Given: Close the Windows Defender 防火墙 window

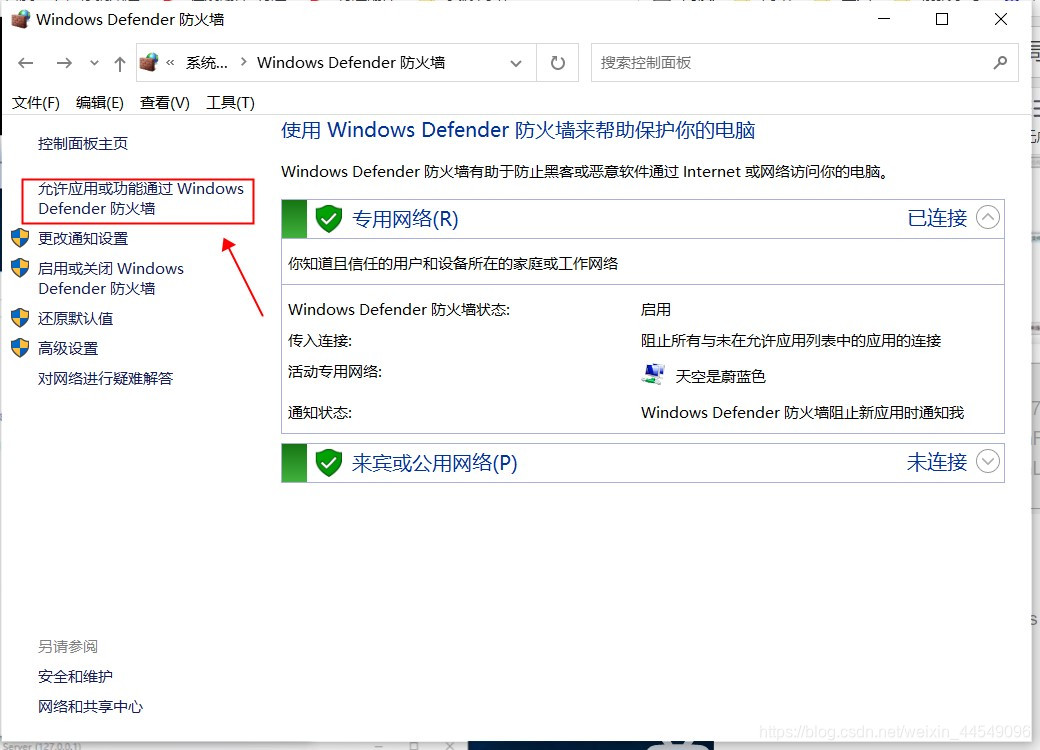Looking at the screenshot, I should point(1001,19).
